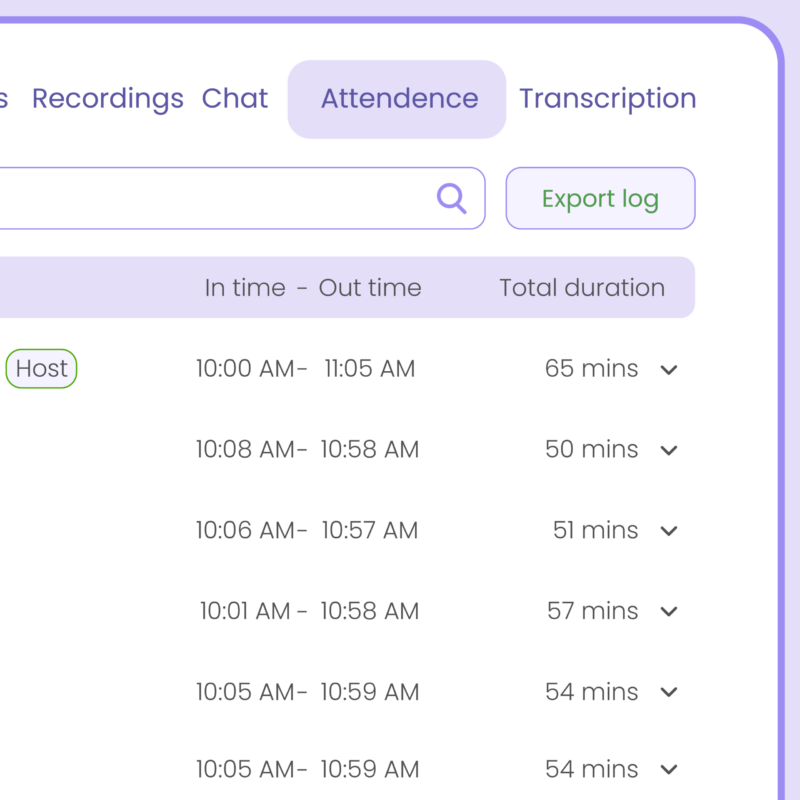Viewport: 800px width, 800px height.
Task: Select the 10:00 AM- 11:05 AM time entry
Action: coord(305,369)
